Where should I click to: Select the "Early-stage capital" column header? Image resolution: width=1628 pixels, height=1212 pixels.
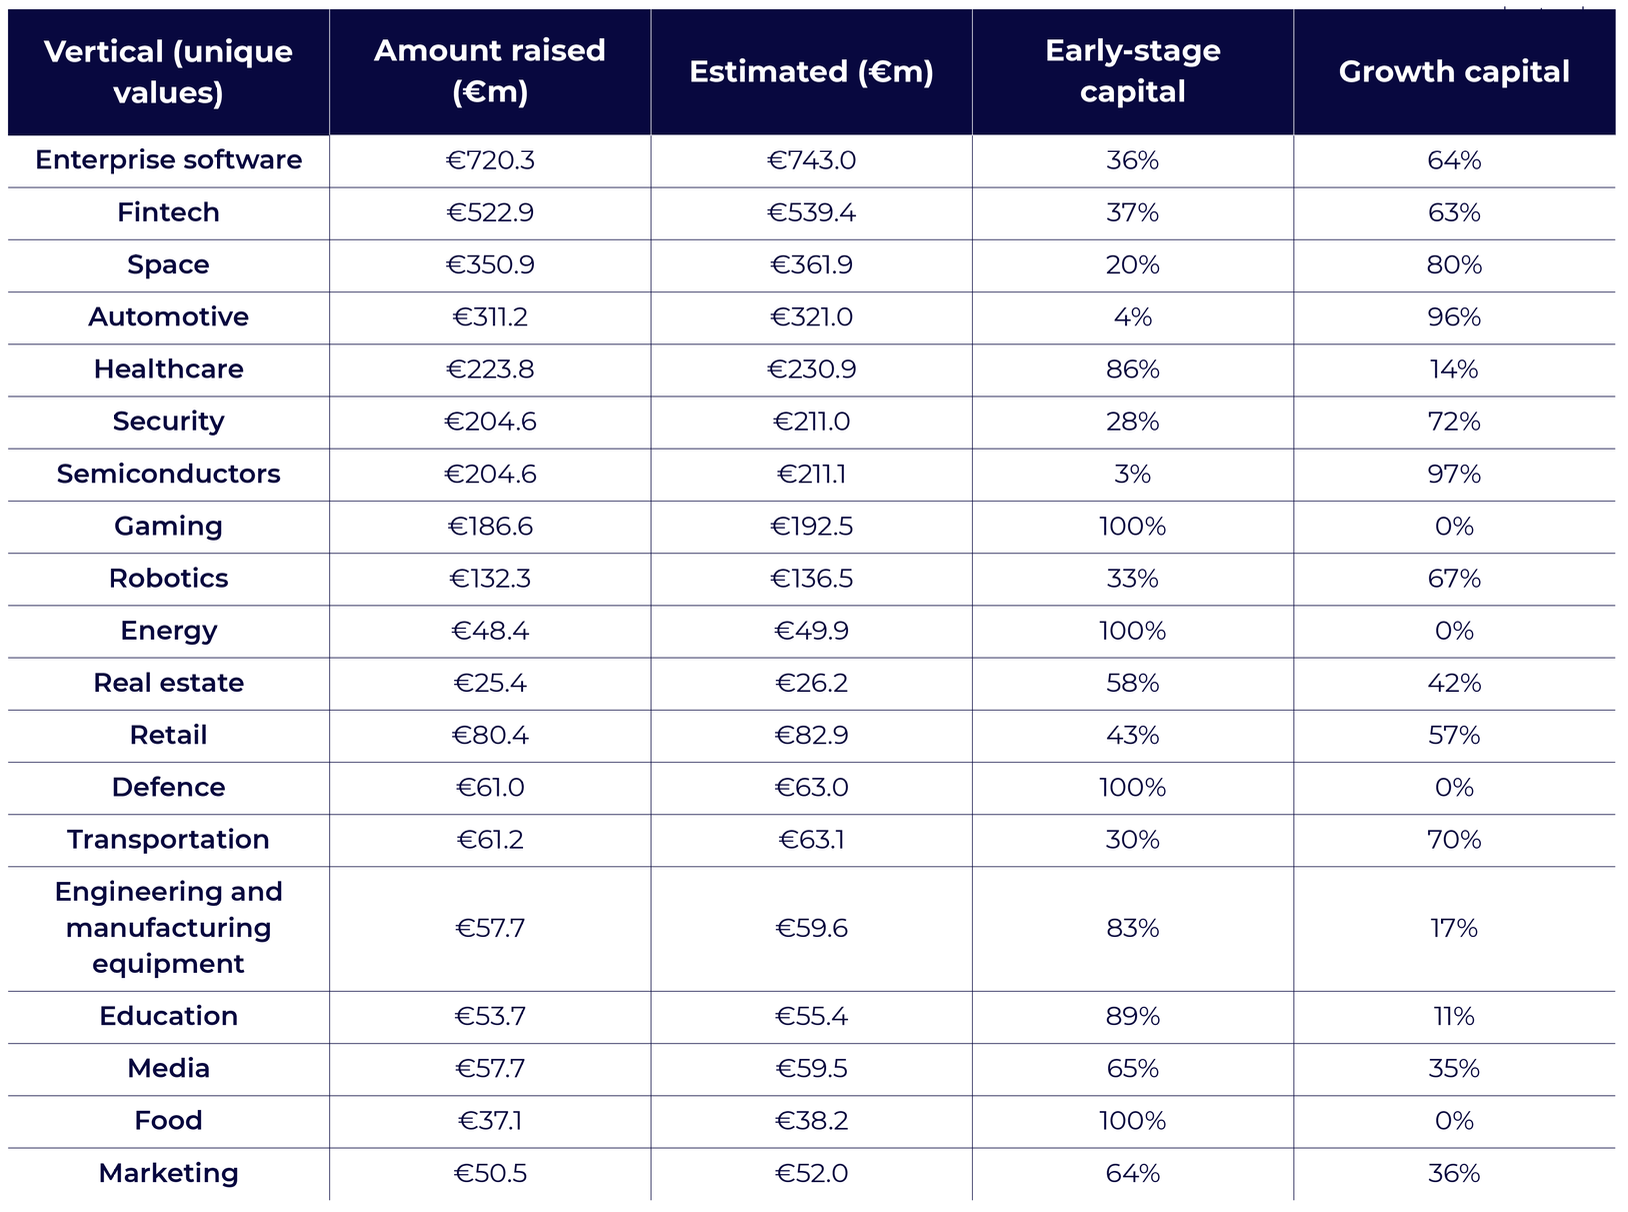[1132, 72]
